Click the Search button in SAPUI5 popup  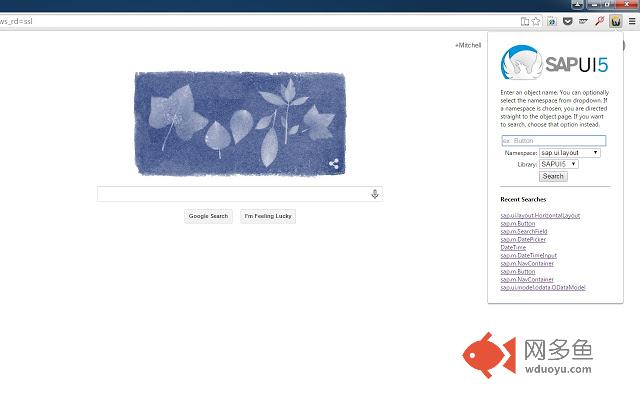(553, 176)
